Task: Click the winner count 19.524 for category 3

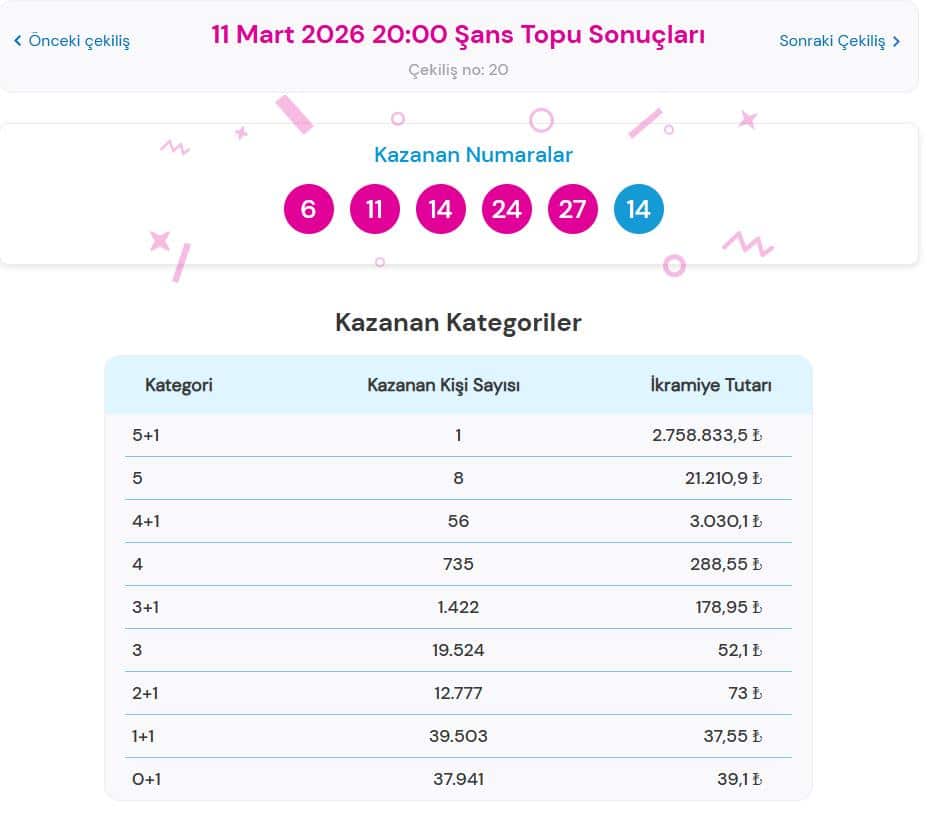Action: pos(458,650)
